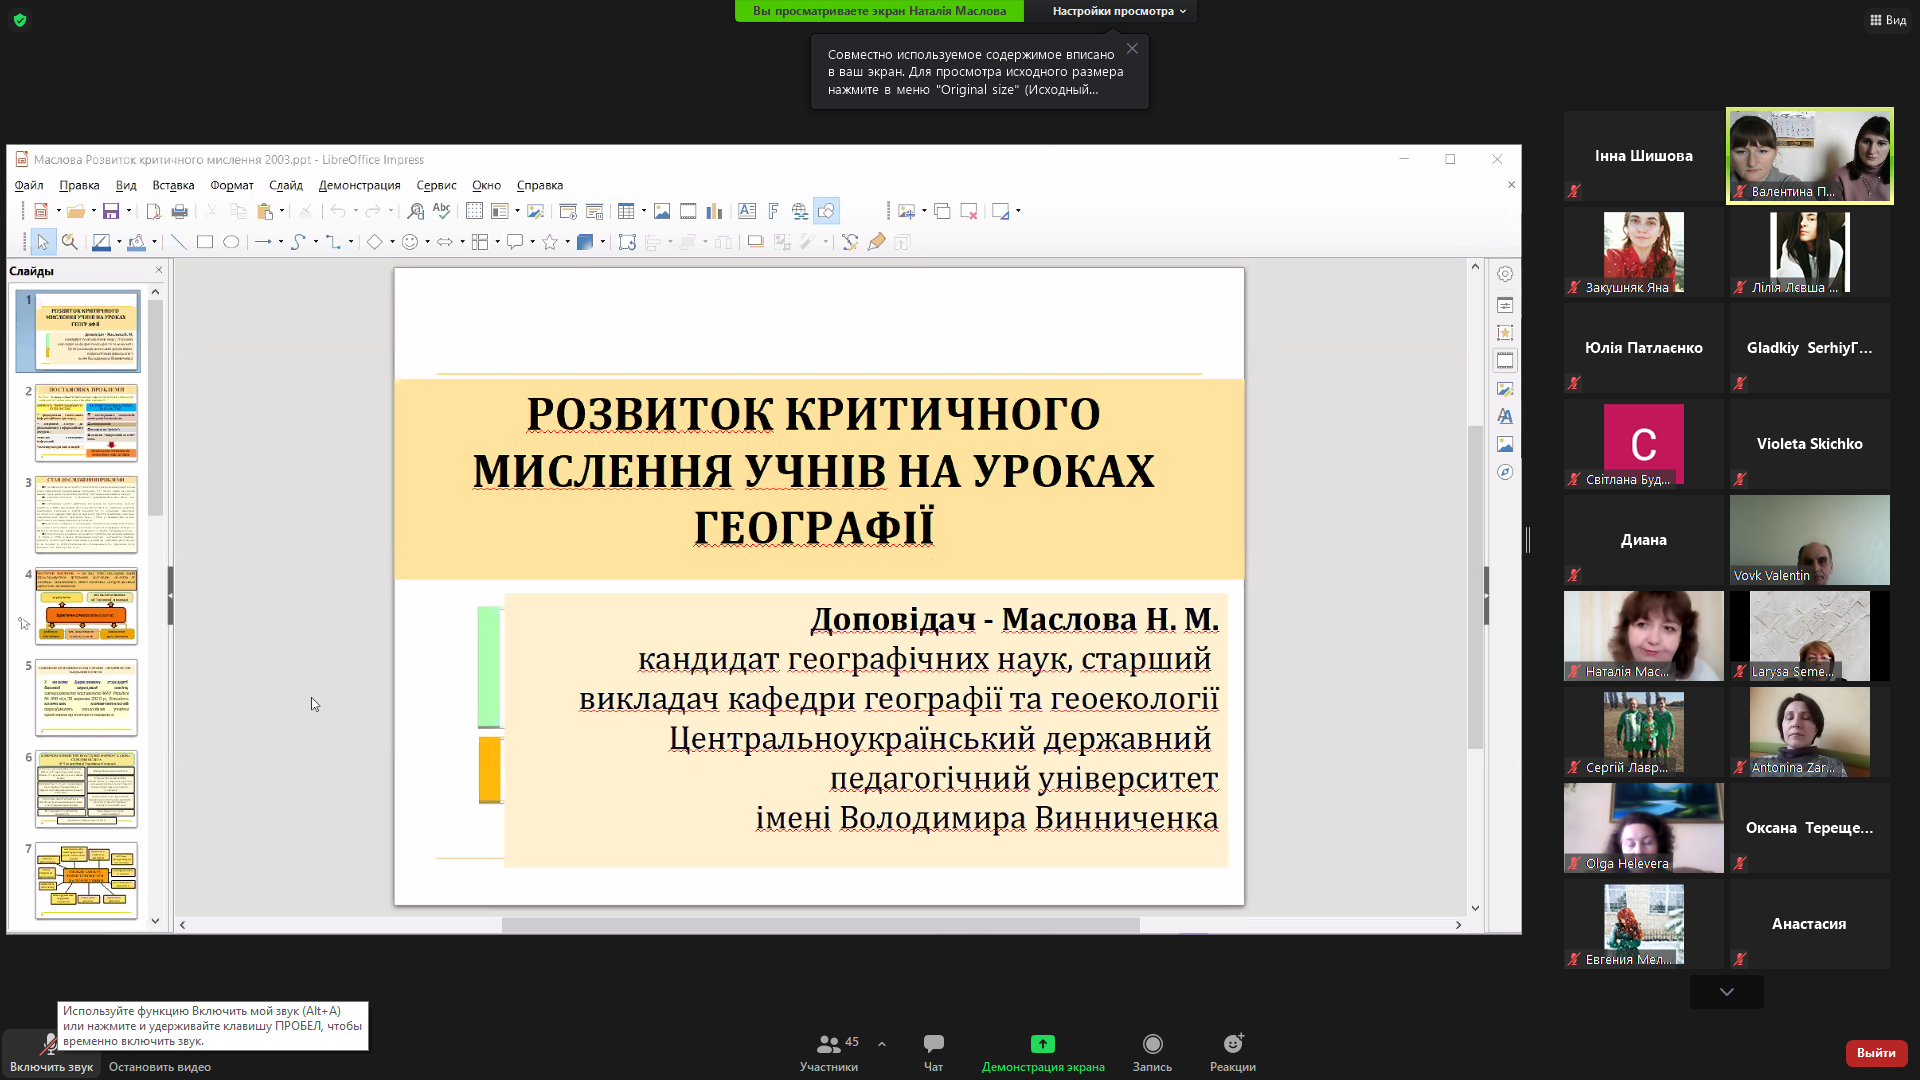Click the Insert Chart icon

[x=714, y=211]
